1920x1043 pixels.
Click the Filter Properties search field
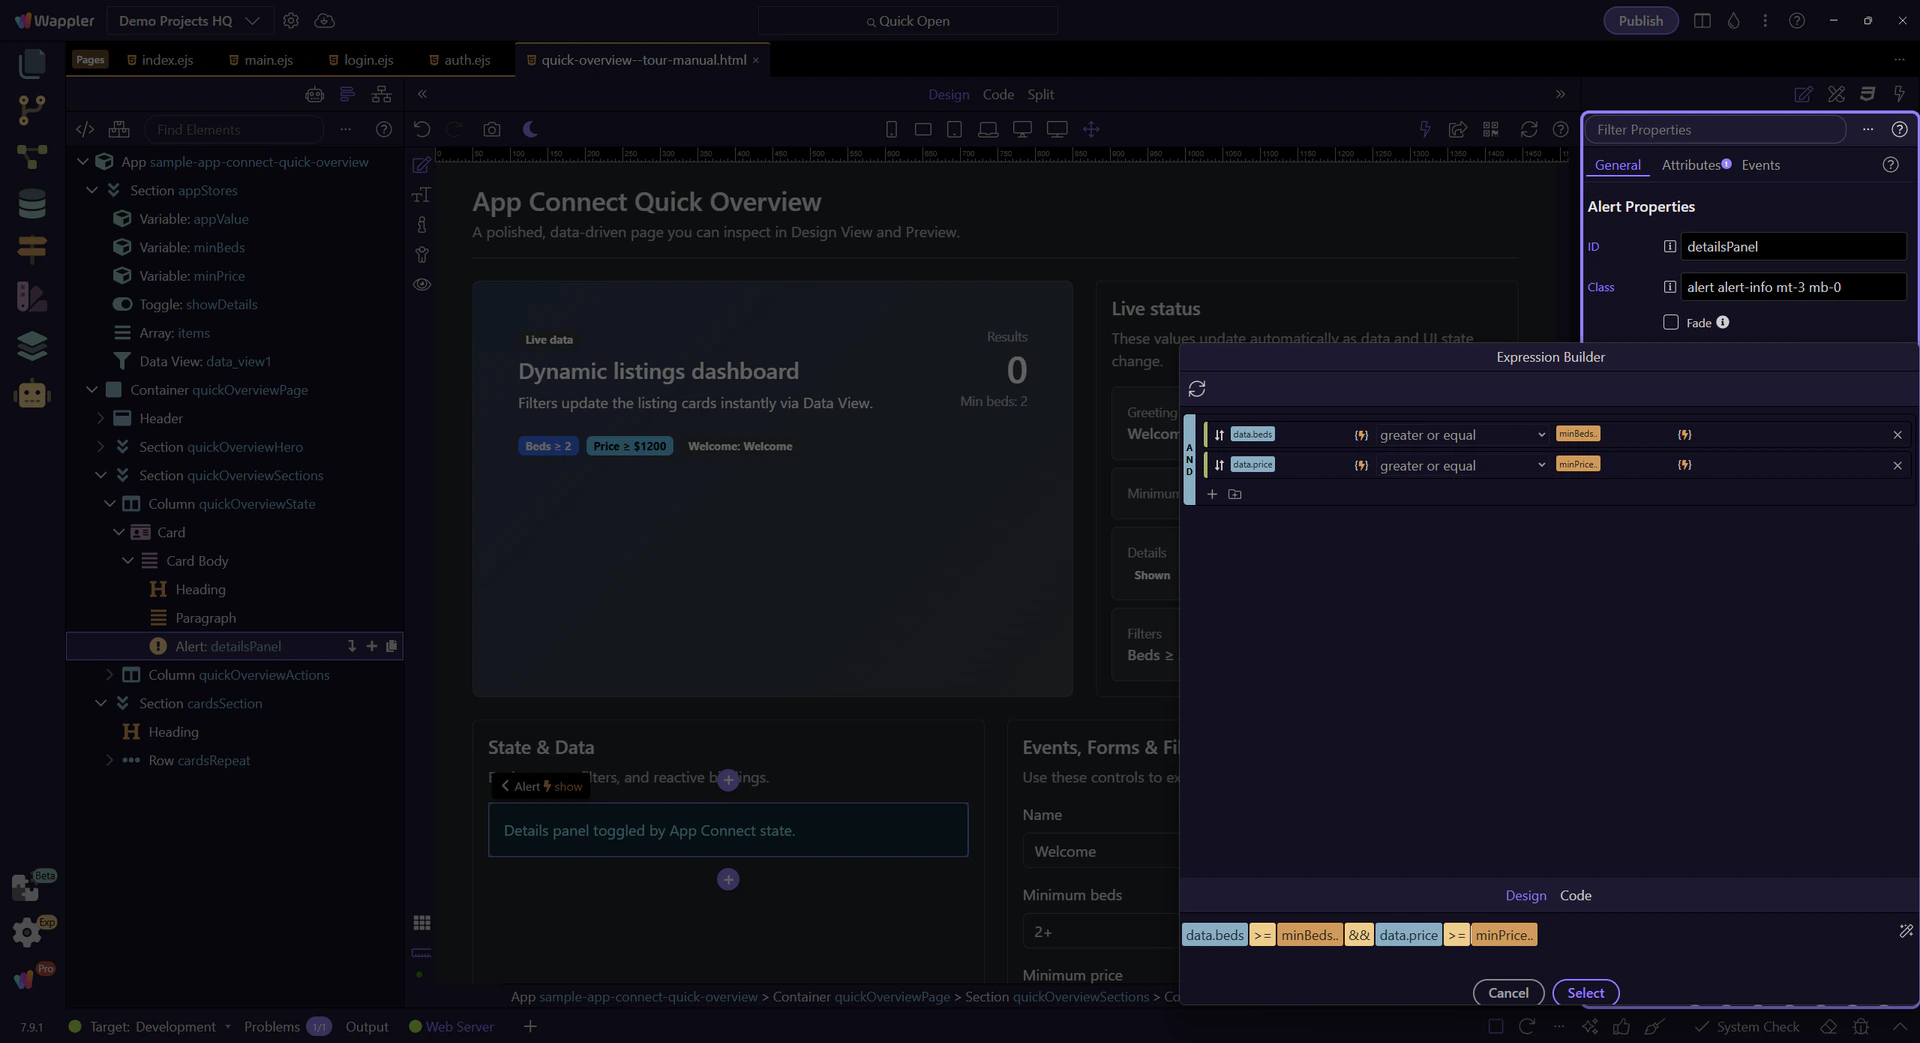(1714, 129)
